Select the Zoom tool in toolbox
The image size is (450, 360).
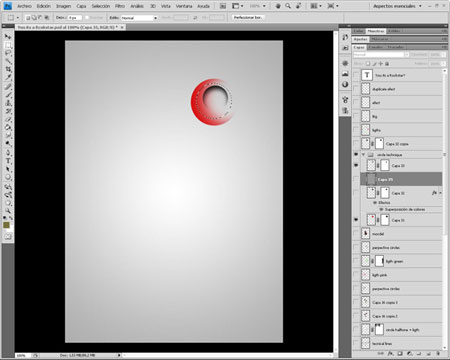pyautogui.click(x=8, y=211)
